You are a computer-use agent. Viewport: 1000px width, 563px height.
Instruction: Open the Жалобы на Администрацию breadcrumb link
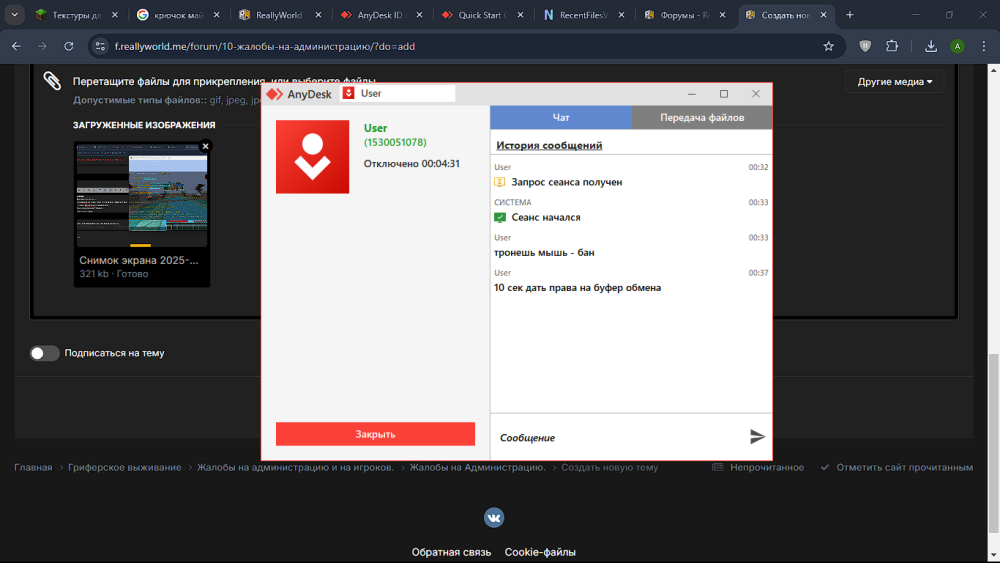(x=478, y=467)
